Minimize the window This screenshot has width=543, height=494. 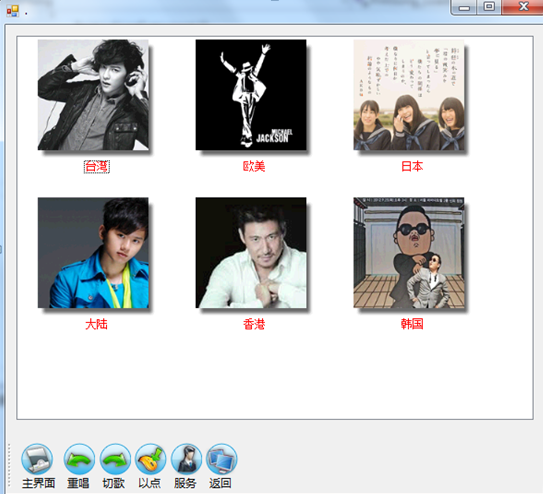[x=464, y=7]
